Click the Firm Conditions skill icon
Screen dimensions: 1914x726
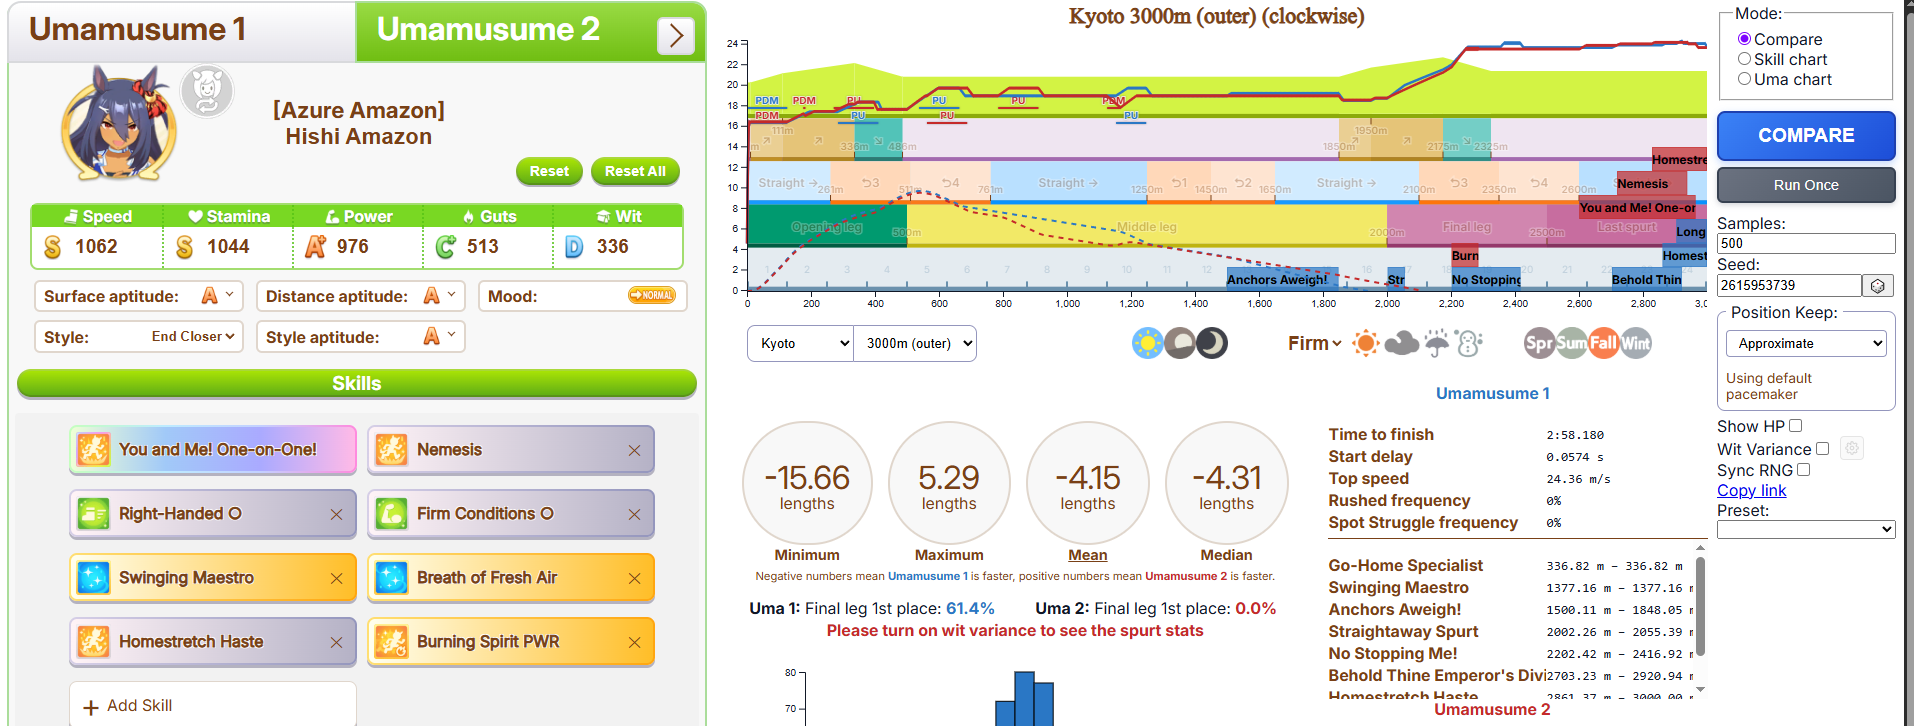(392, 514)
